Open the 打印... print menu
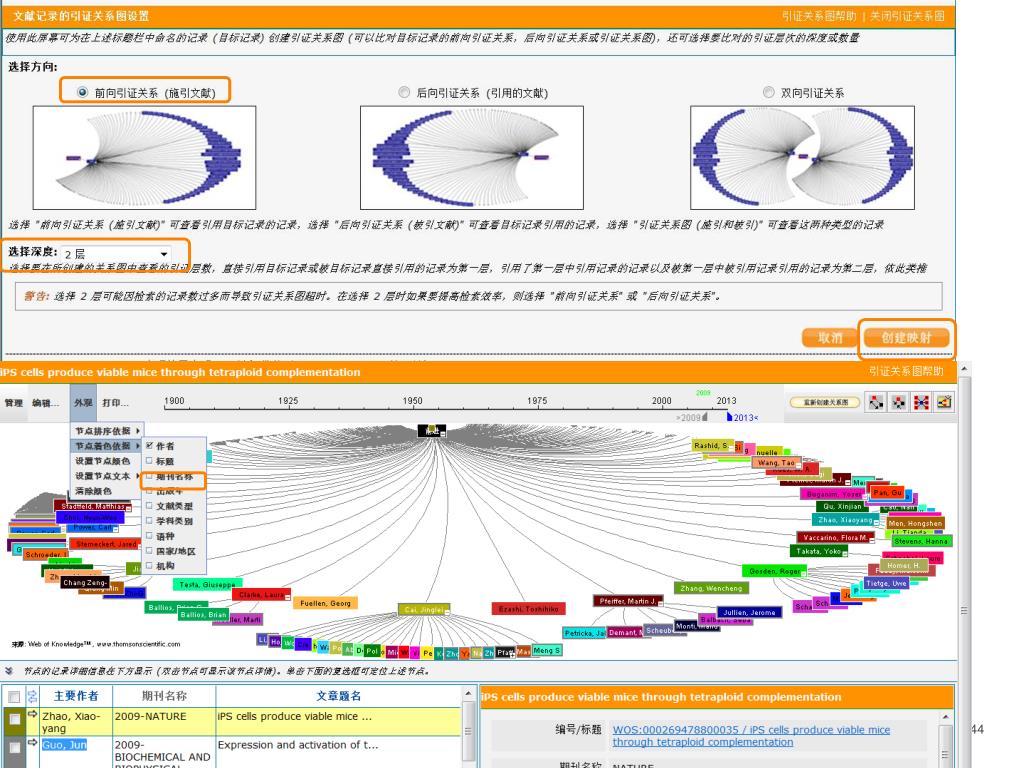Image resolution: width=1024 pixels, height=768 pixels. [x=116, y=403]
